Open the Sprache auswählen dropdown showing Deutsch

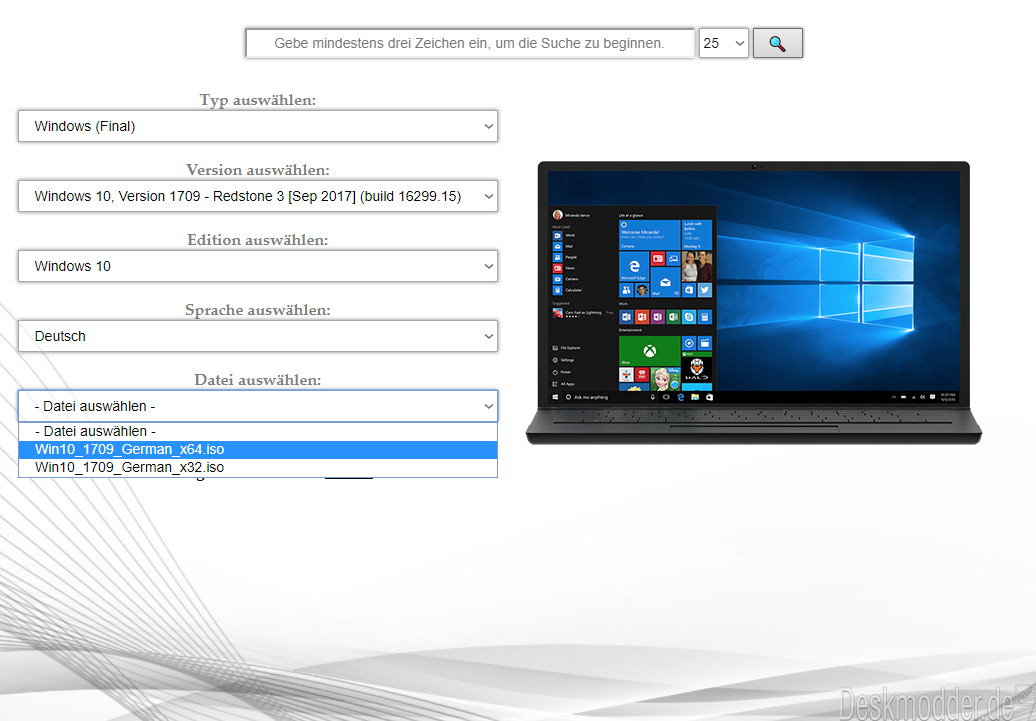(258, 336)
